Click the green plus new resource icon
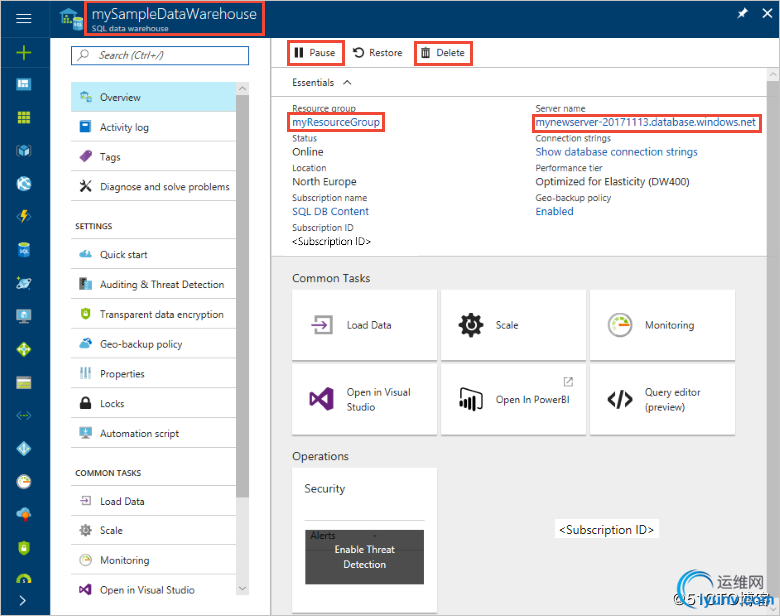The image size is (780, 616). pyautogui.click(x=23, y=52)
